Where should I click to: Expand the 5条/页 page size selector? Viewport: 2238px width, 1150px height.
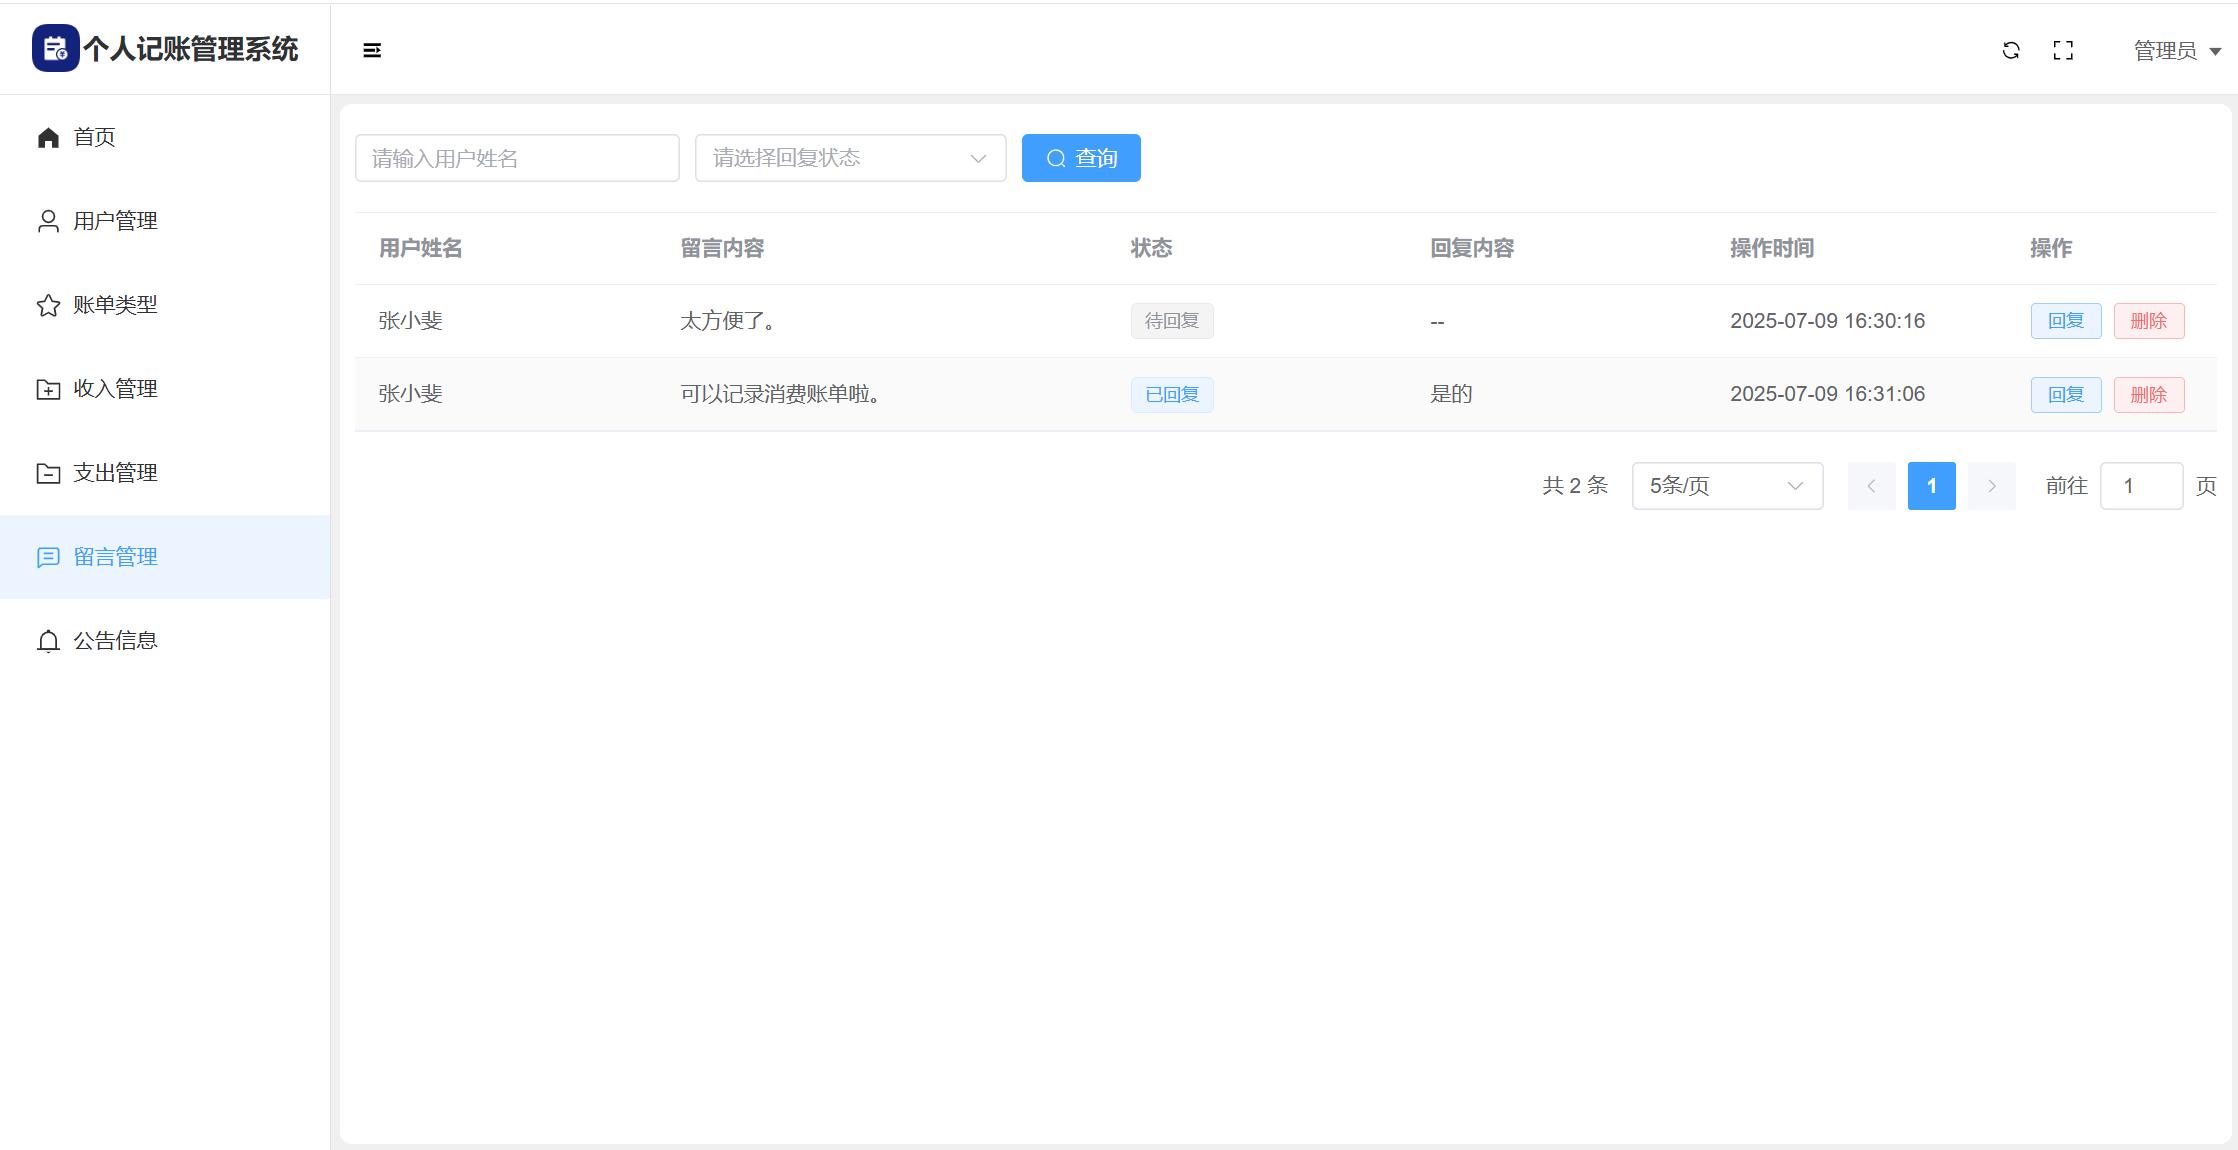point(1727,486)
